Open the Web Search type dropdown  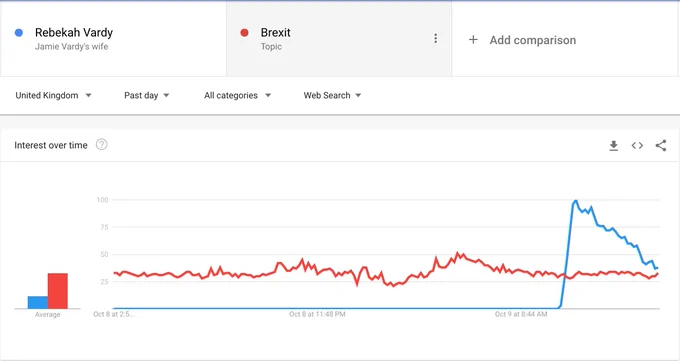pos(332,95)
